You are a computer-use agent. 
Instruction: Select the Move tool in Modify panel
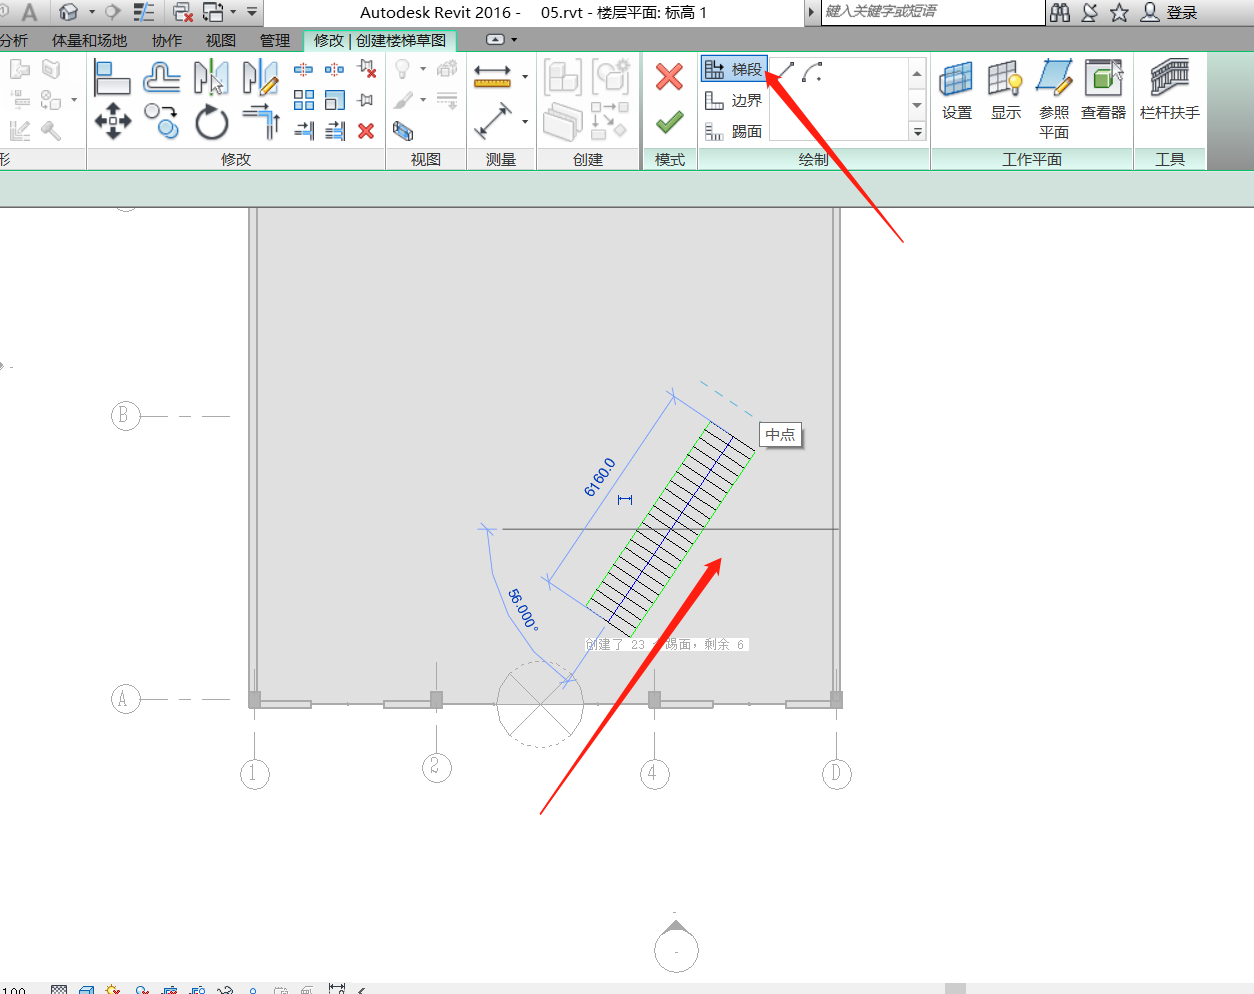coord(112,122)
